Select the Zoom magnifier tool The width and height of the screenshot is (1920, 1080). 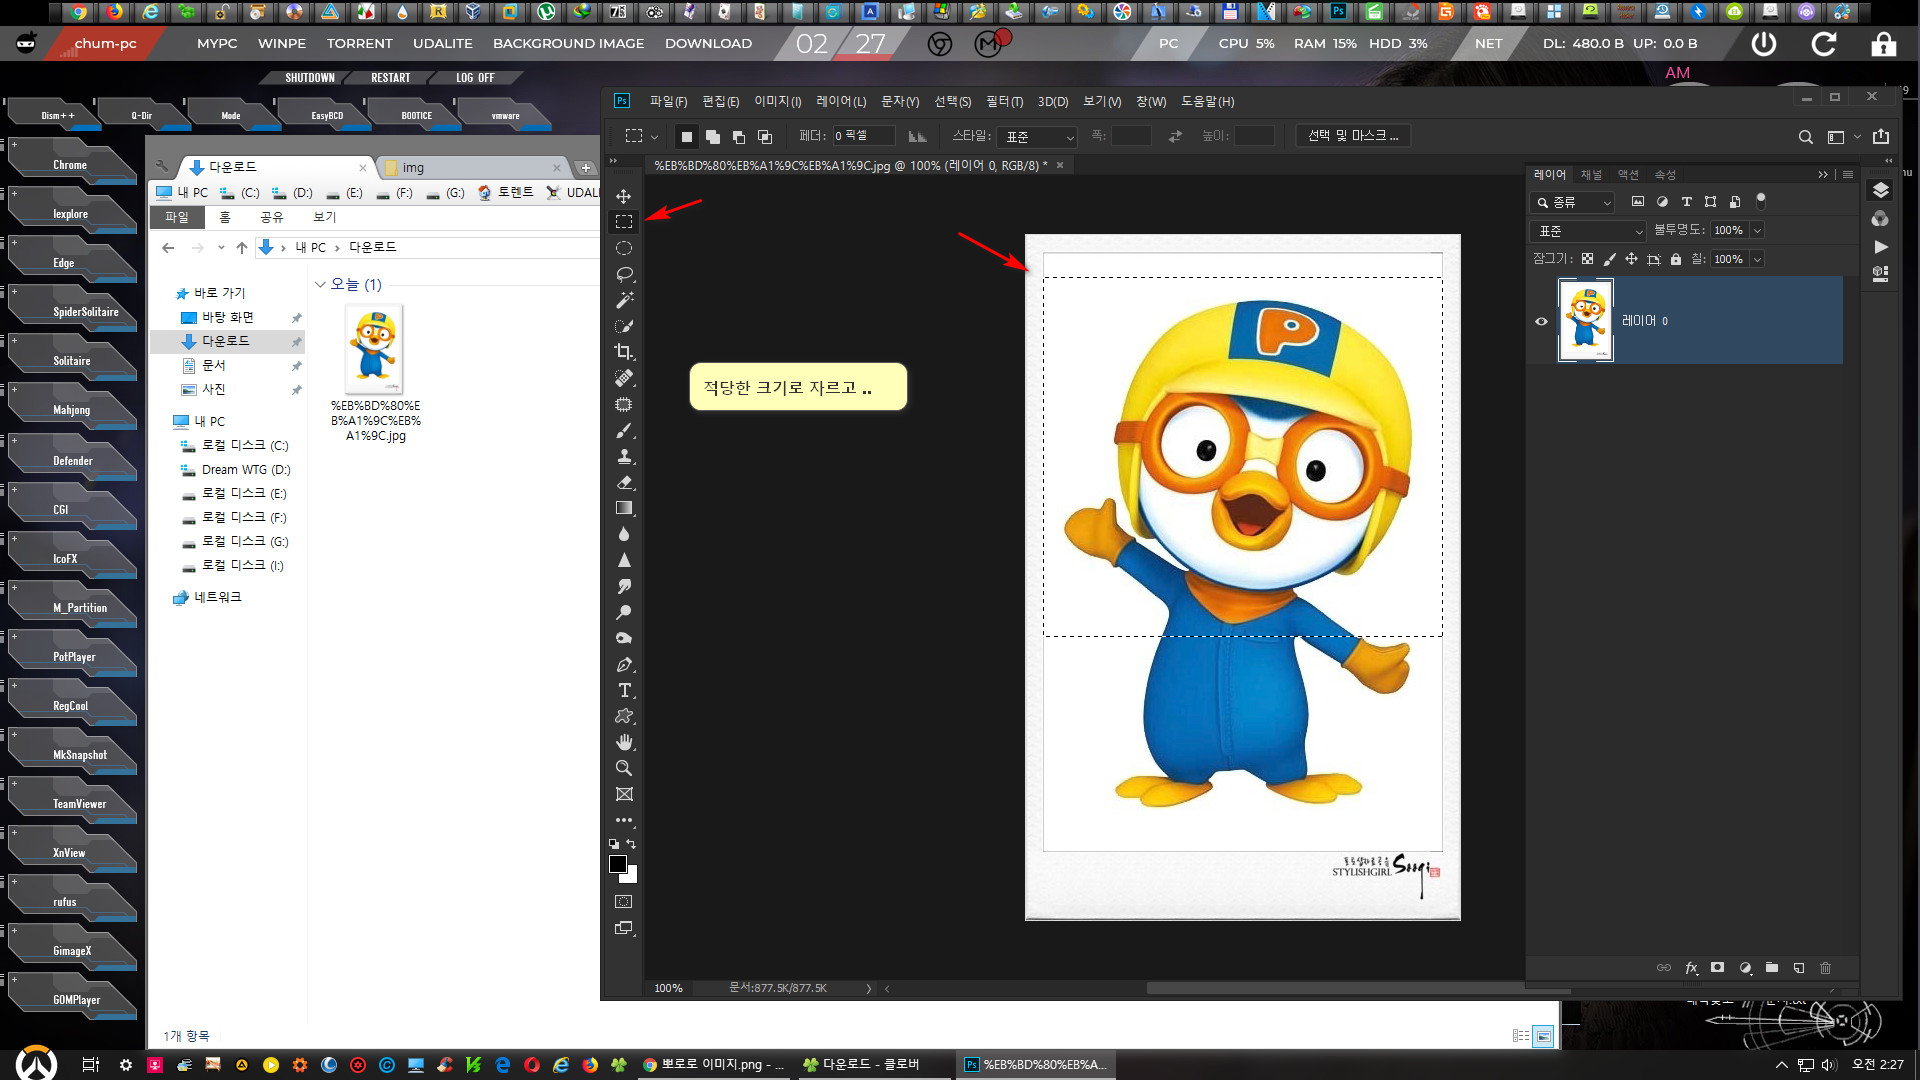pos(624,768)
